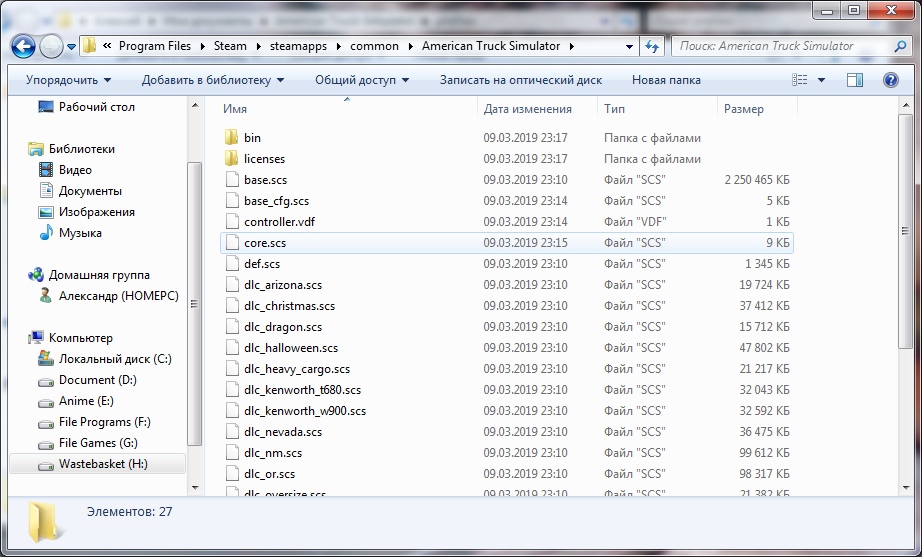
Task: Click the Новая папка button
Action: [x=666, y=80]
